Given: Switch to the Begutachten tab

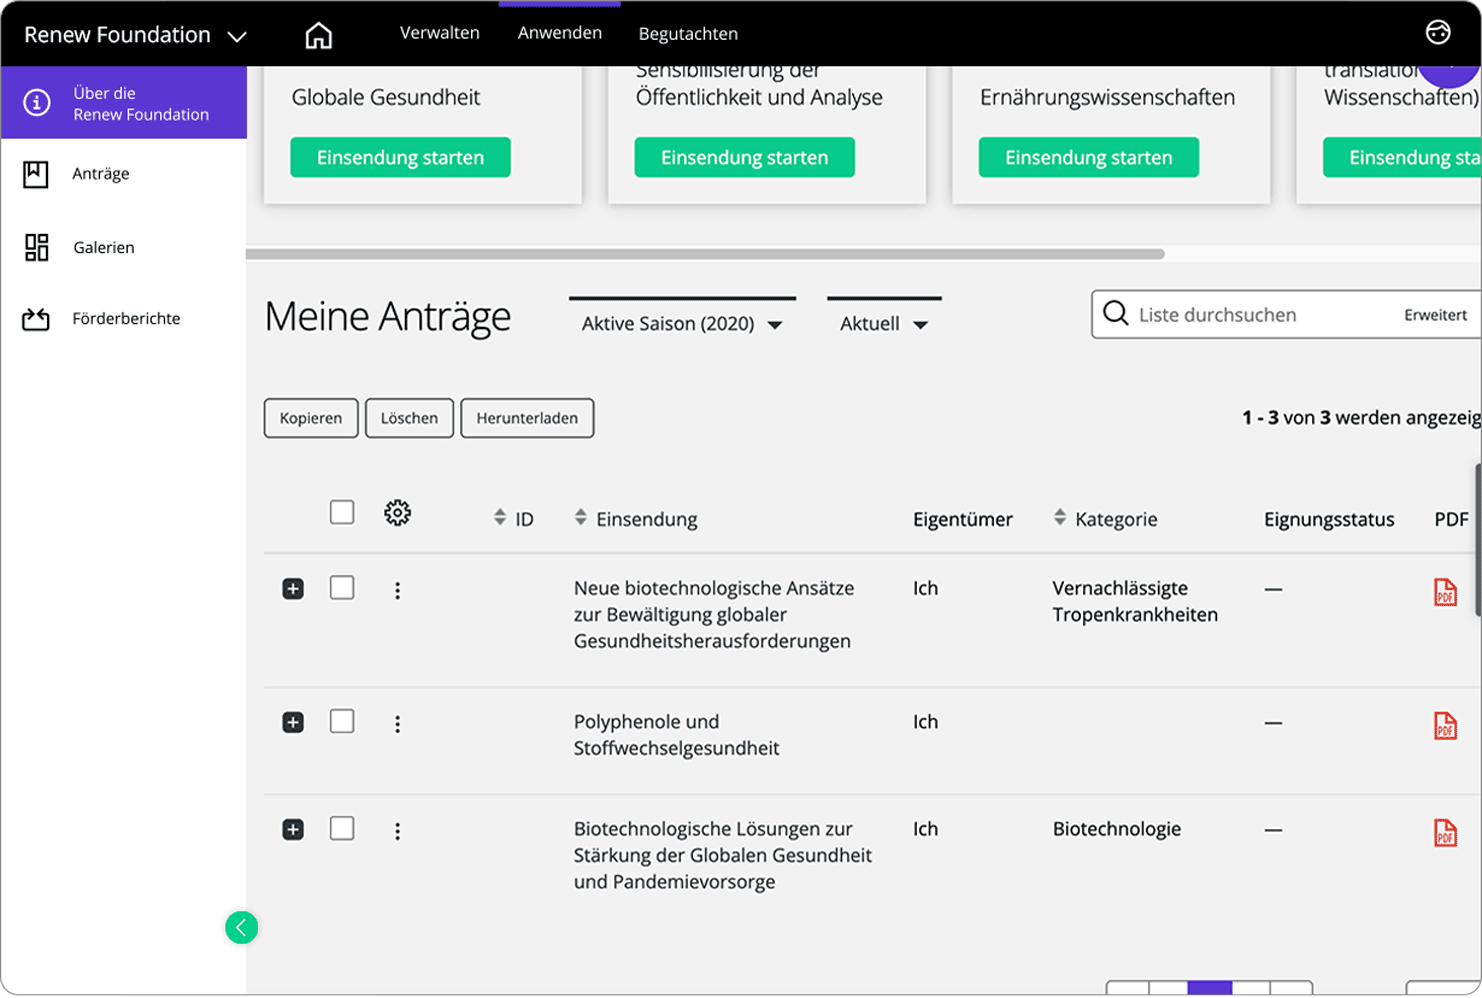Looking at the screenshot, I should [688, 34].
